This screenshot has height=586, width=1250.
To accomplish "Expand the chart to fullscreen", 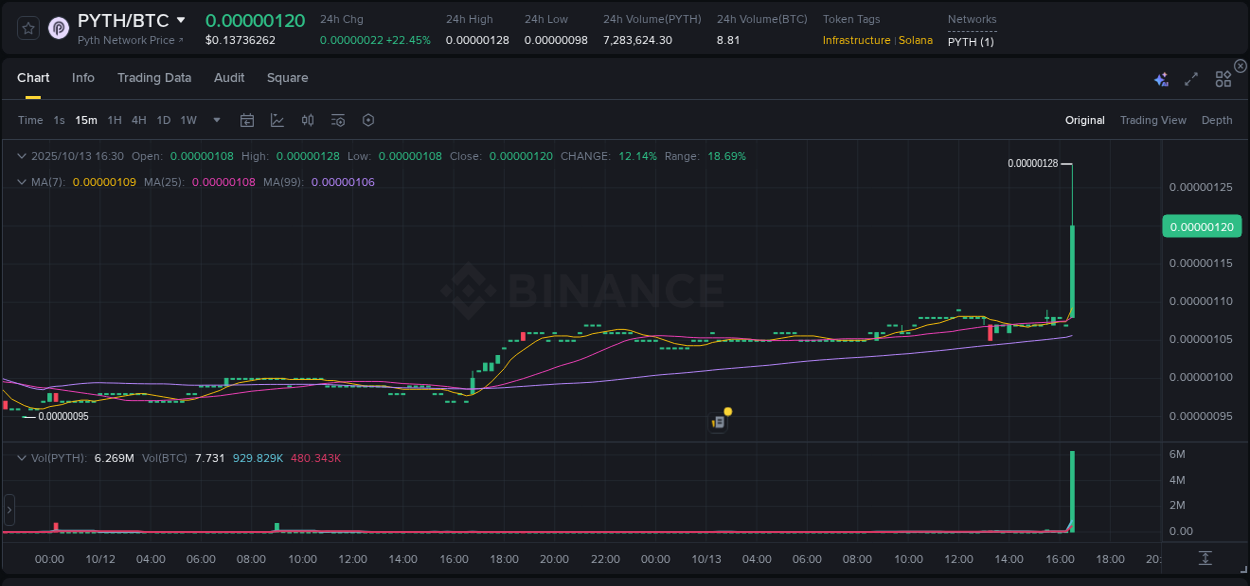I will 1190,78.
